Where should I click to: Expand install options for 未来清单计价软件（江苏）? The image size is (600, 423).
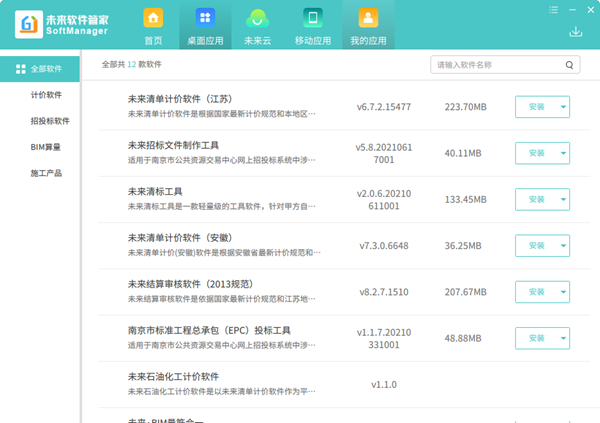pyautogui.click(x=563, y=107)
